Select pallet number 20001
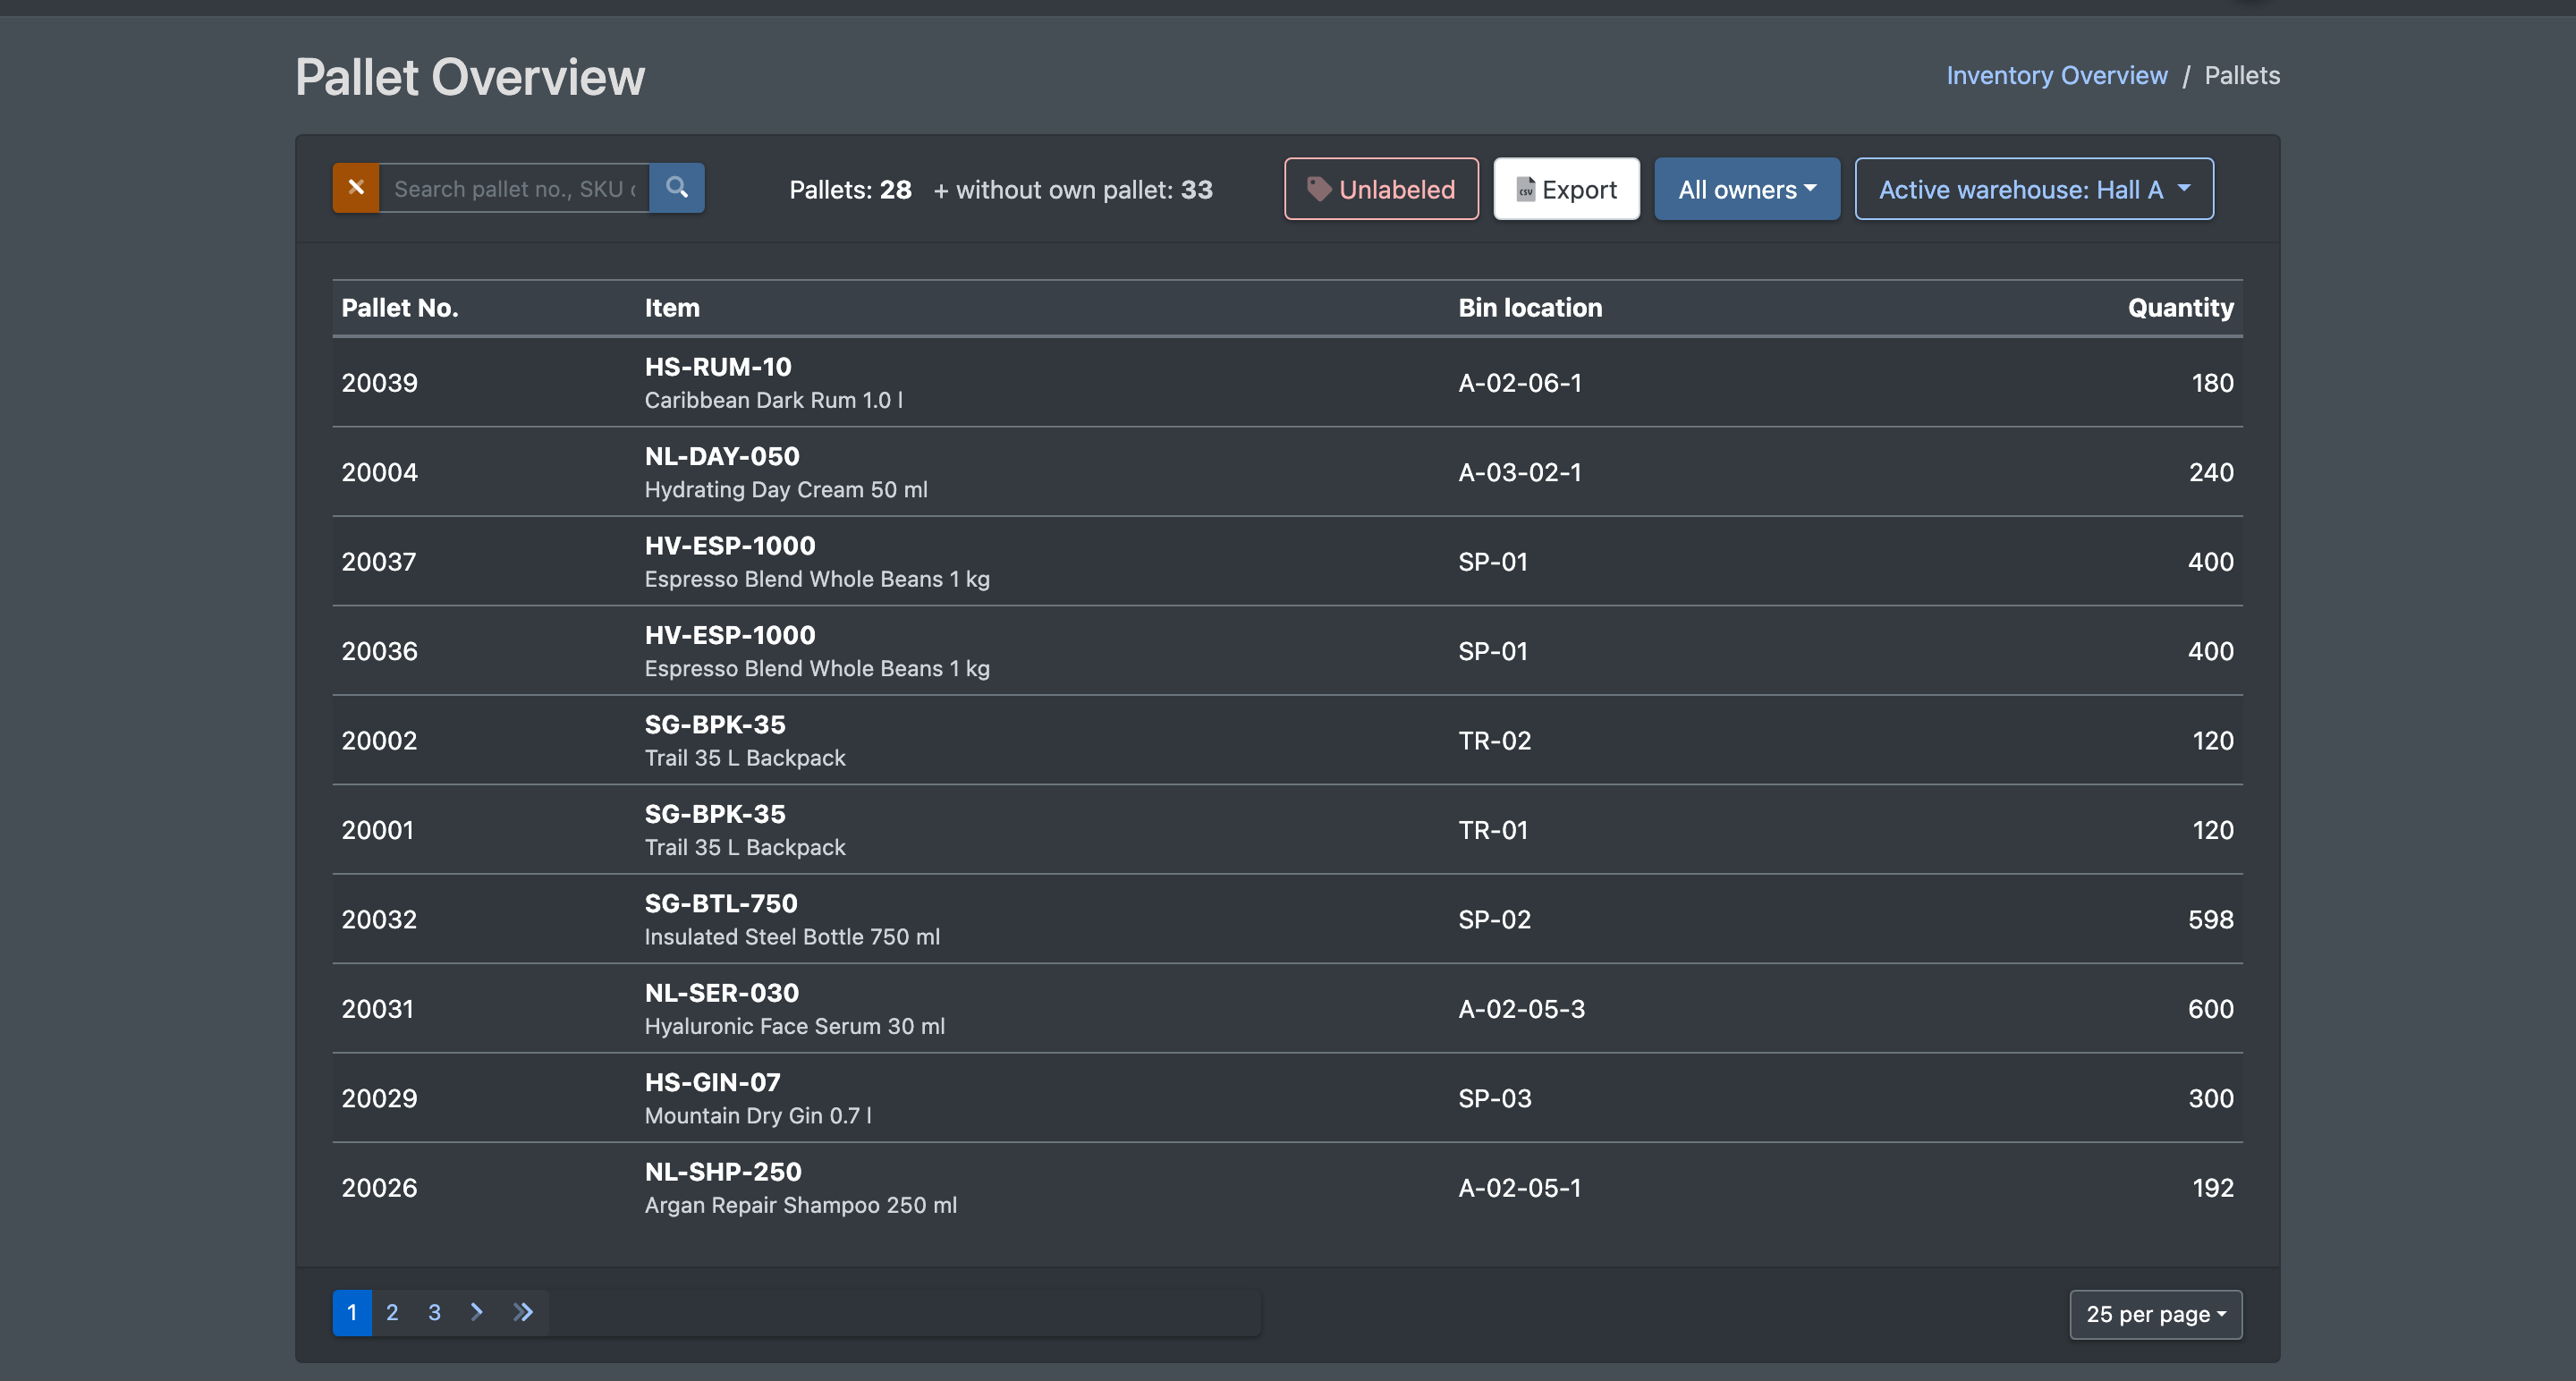The height and width of the screenshot is (1381, 2576). pos(378,830)
